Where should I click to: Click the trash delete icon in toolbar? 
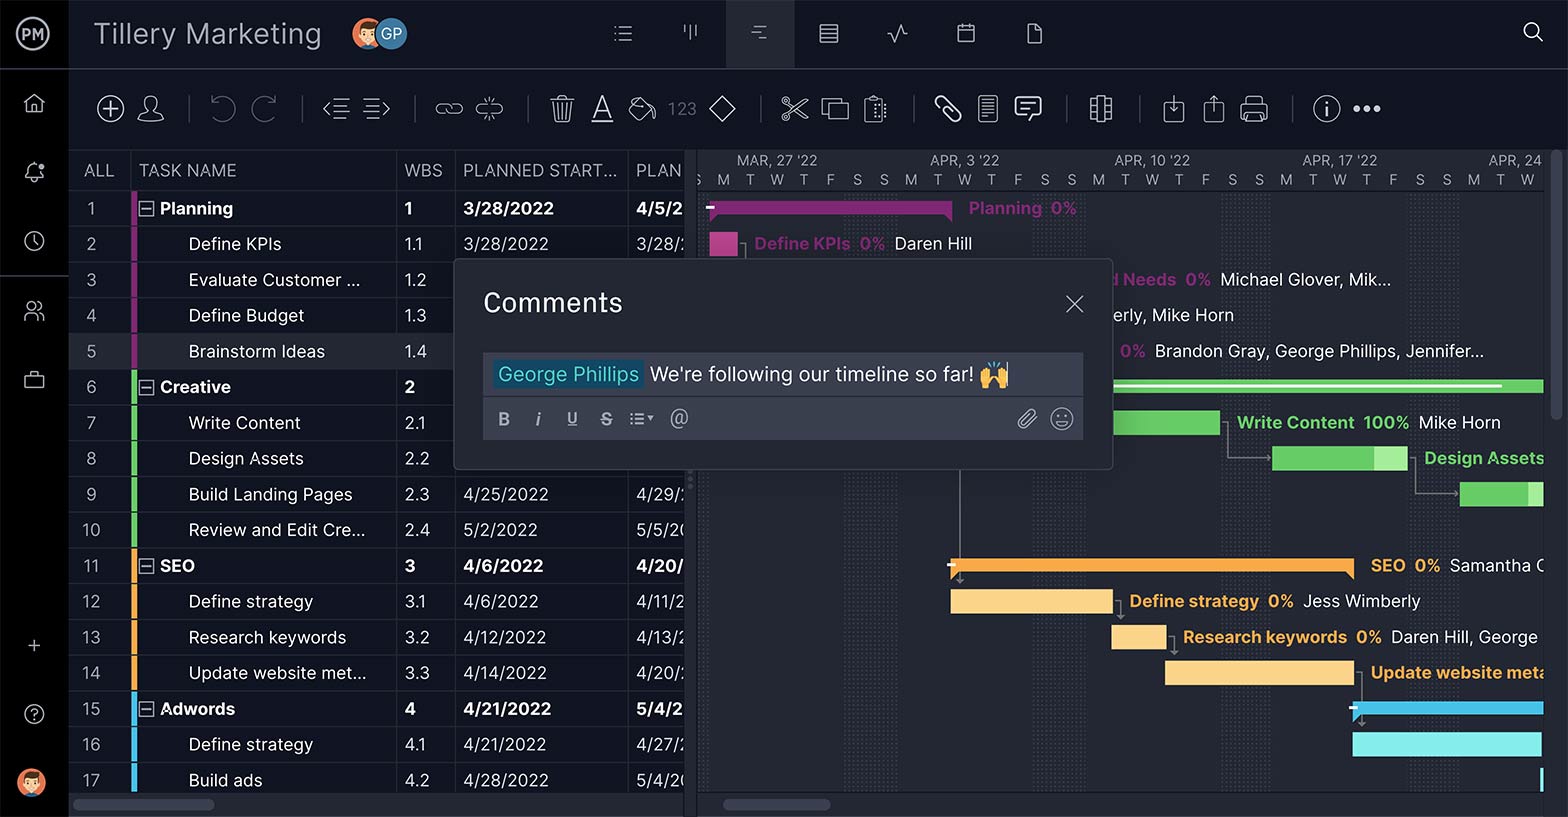(562, 109)
